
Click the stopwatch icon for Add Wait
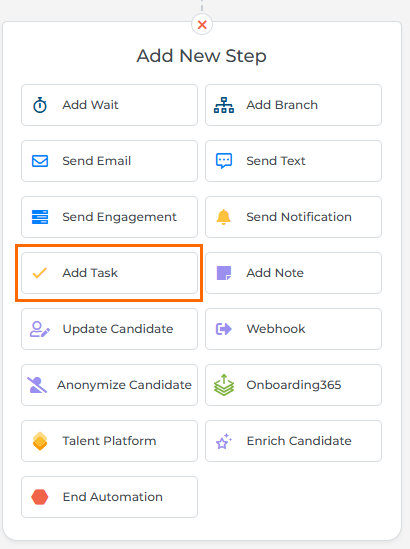[x=40, y=105]
